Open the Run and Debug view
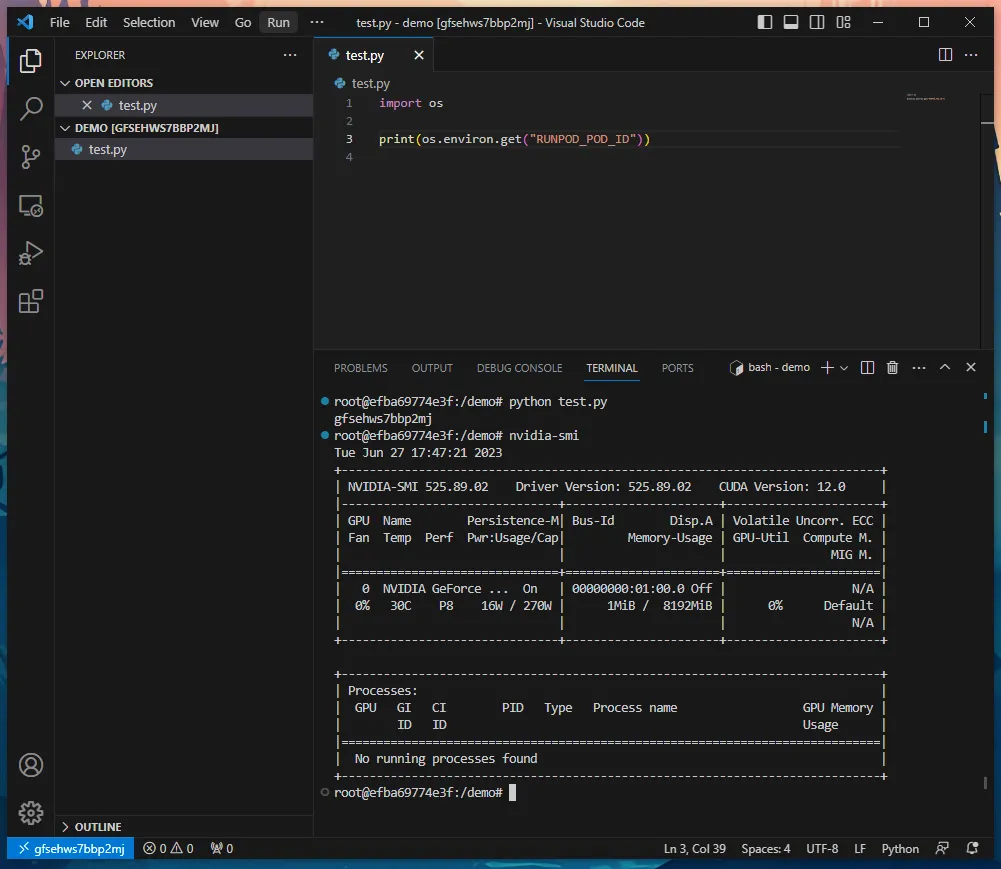The image size is (1001, 869). pyautogui.click(x=31, y=253)
